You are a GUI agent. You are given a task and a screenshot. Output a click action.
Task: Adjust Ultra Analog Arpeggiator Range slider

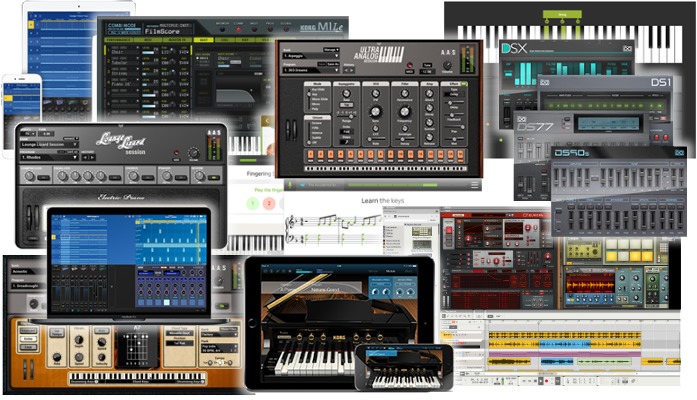coord(346,116)
